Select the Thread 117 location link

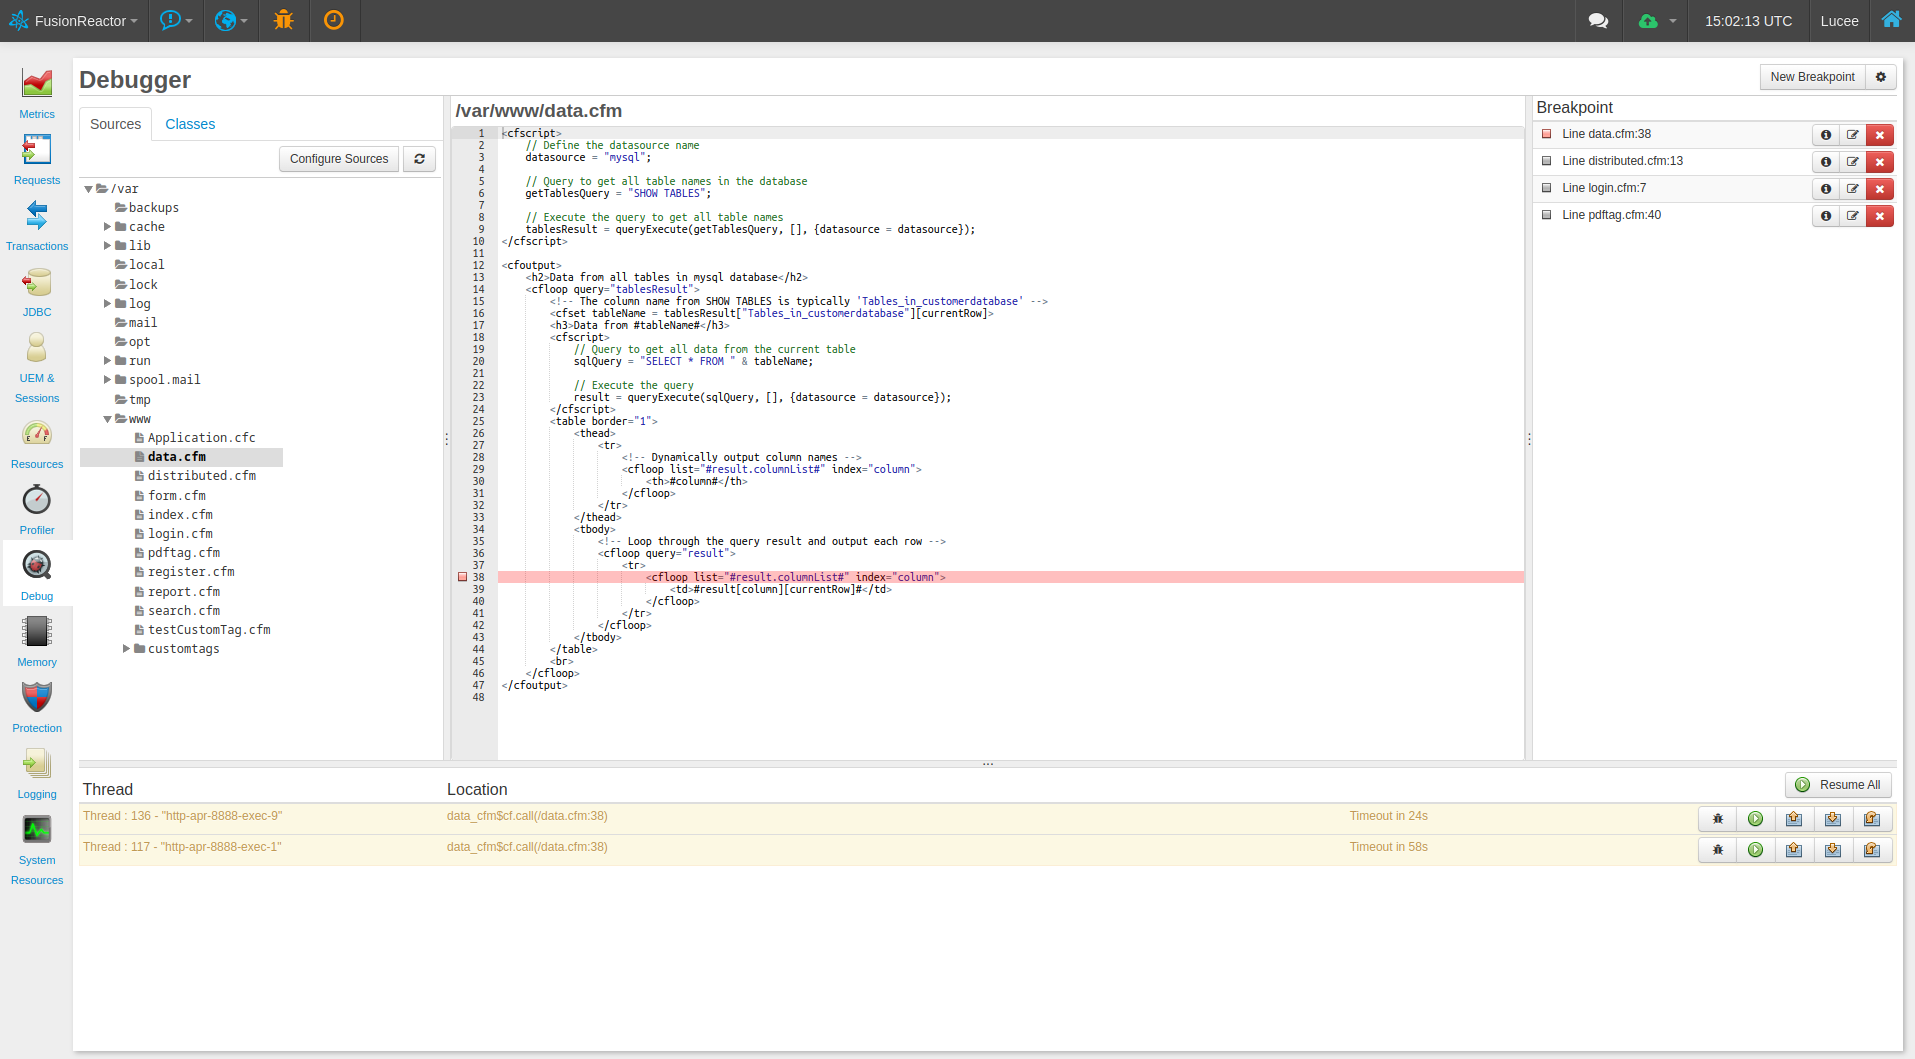tap(527, 847)
